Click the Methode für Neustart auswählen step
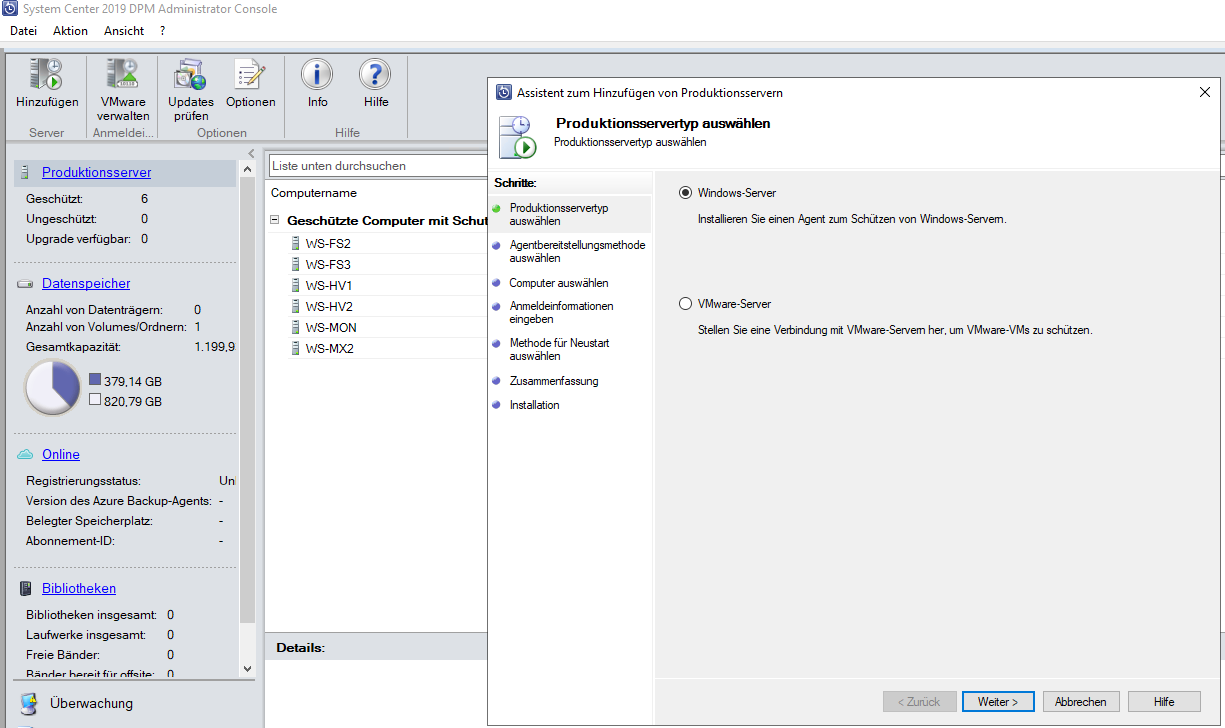Image resolution: width=1225 pixels, height=728 pixels. point(559,349)
